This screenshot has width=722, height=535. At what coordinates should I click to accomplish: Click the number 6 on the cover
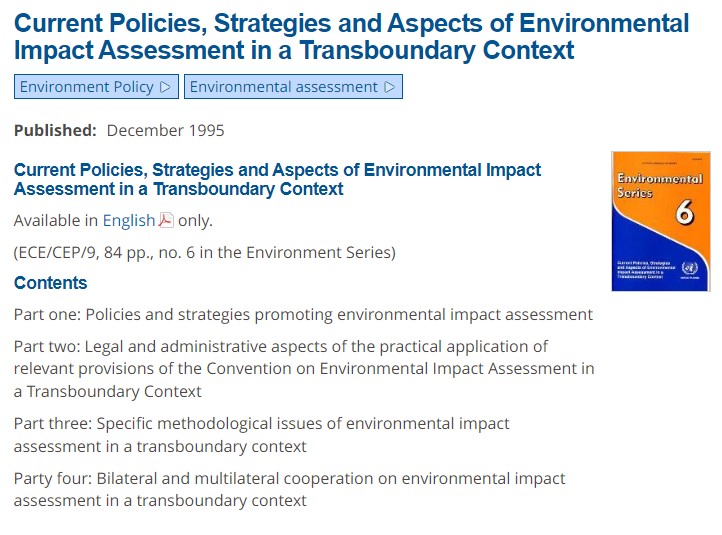click(685, 212)
